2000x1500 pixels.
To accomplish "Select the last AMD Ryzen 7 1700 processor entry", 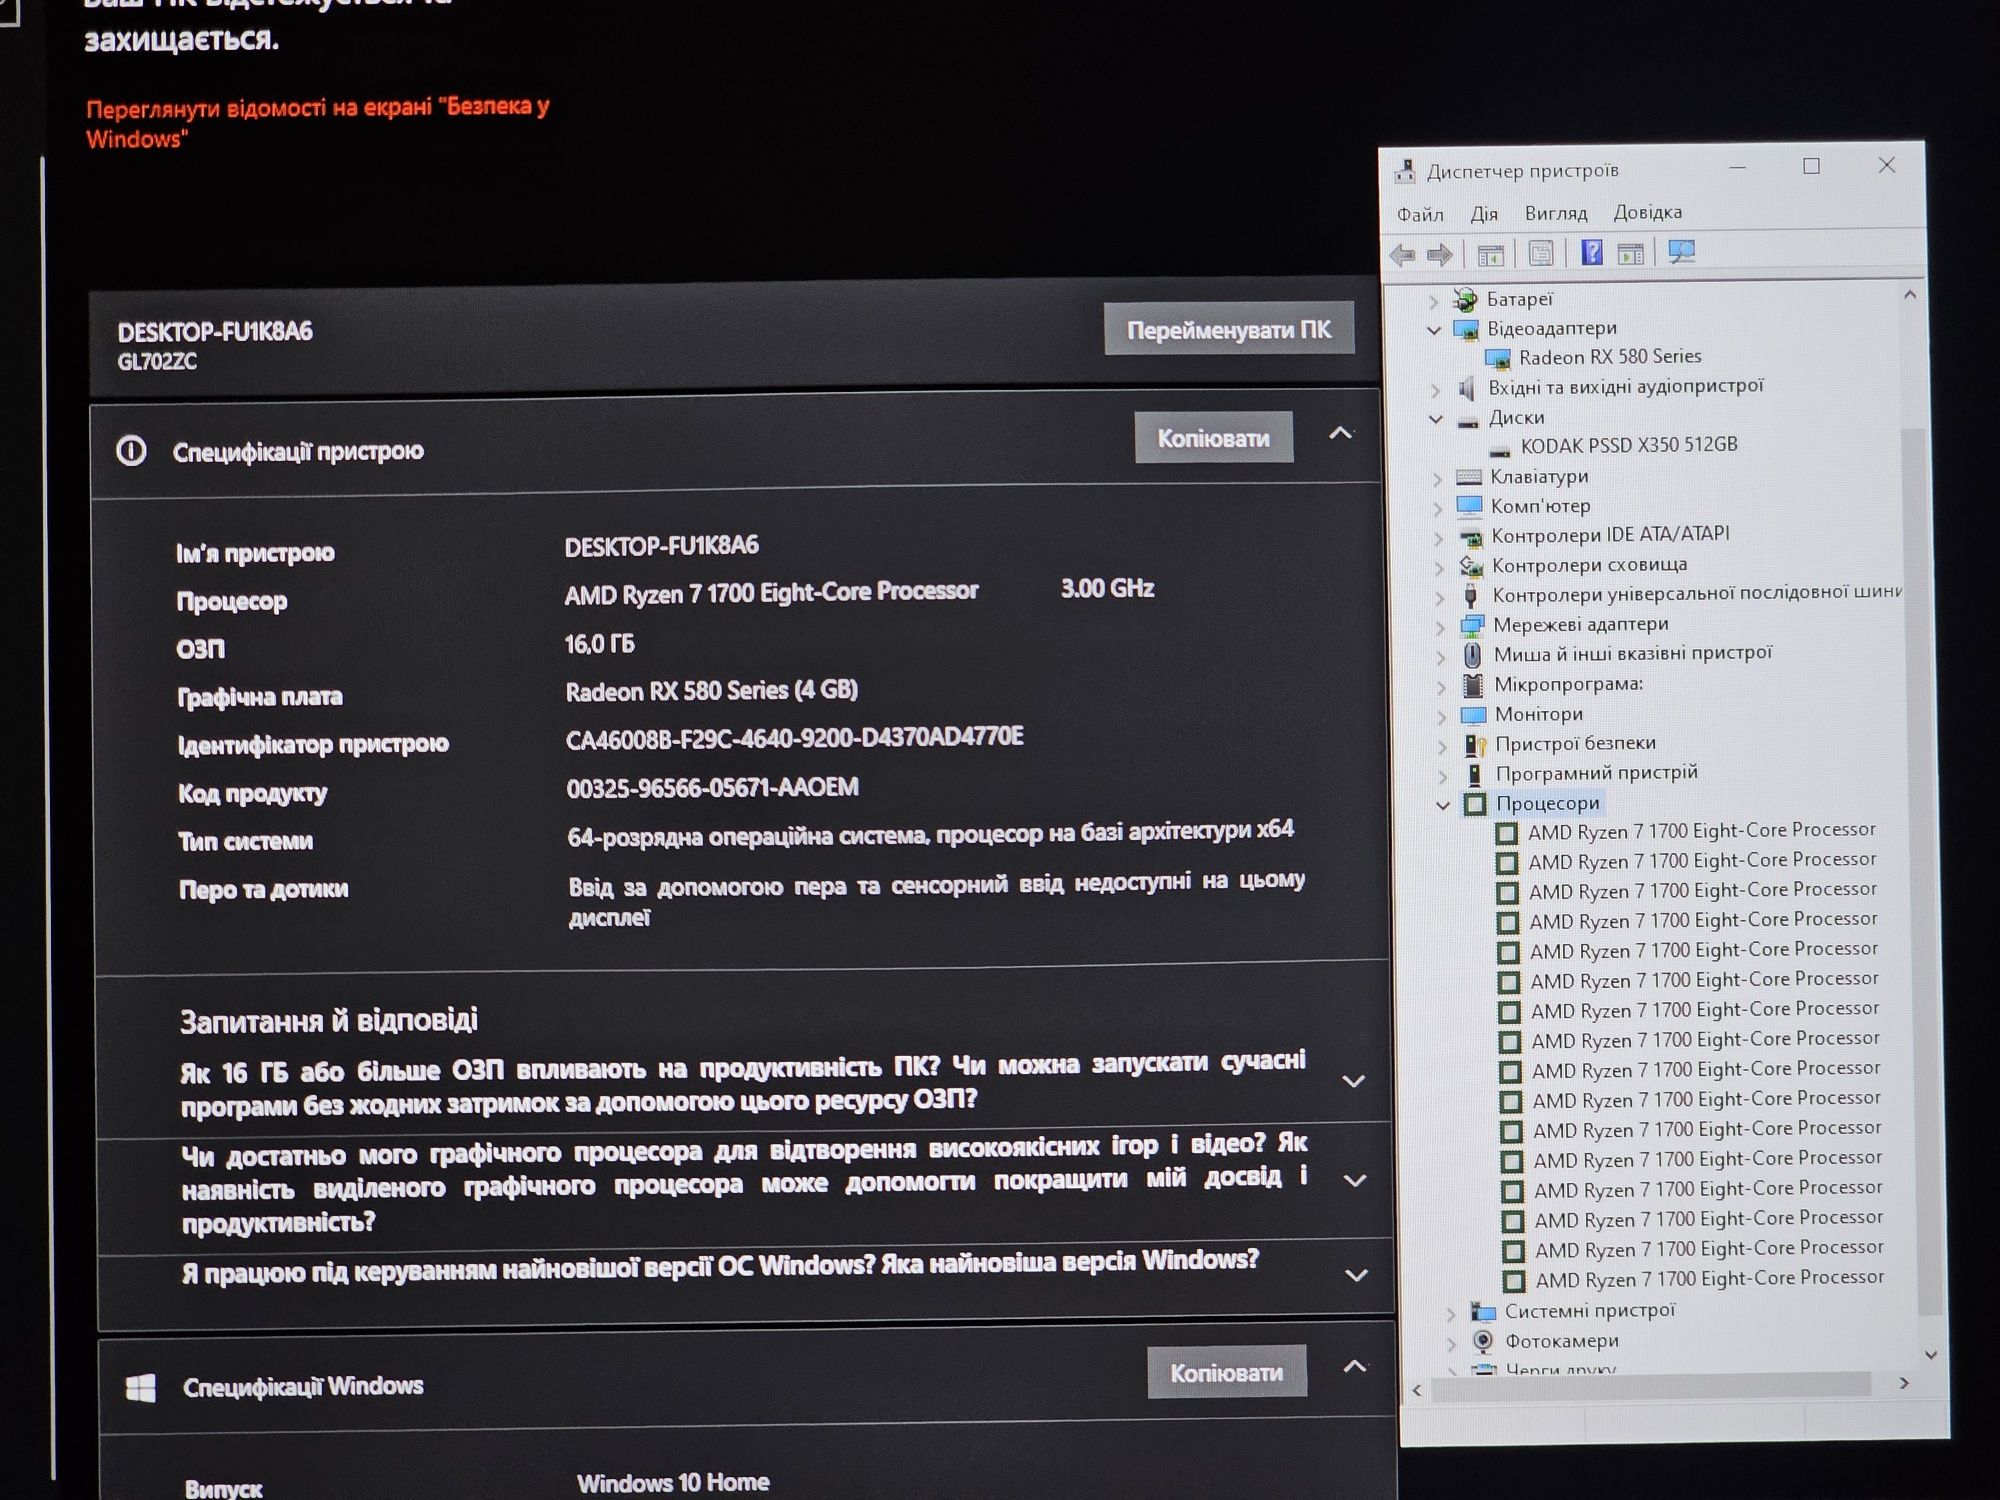I will coord(1709,1279).
